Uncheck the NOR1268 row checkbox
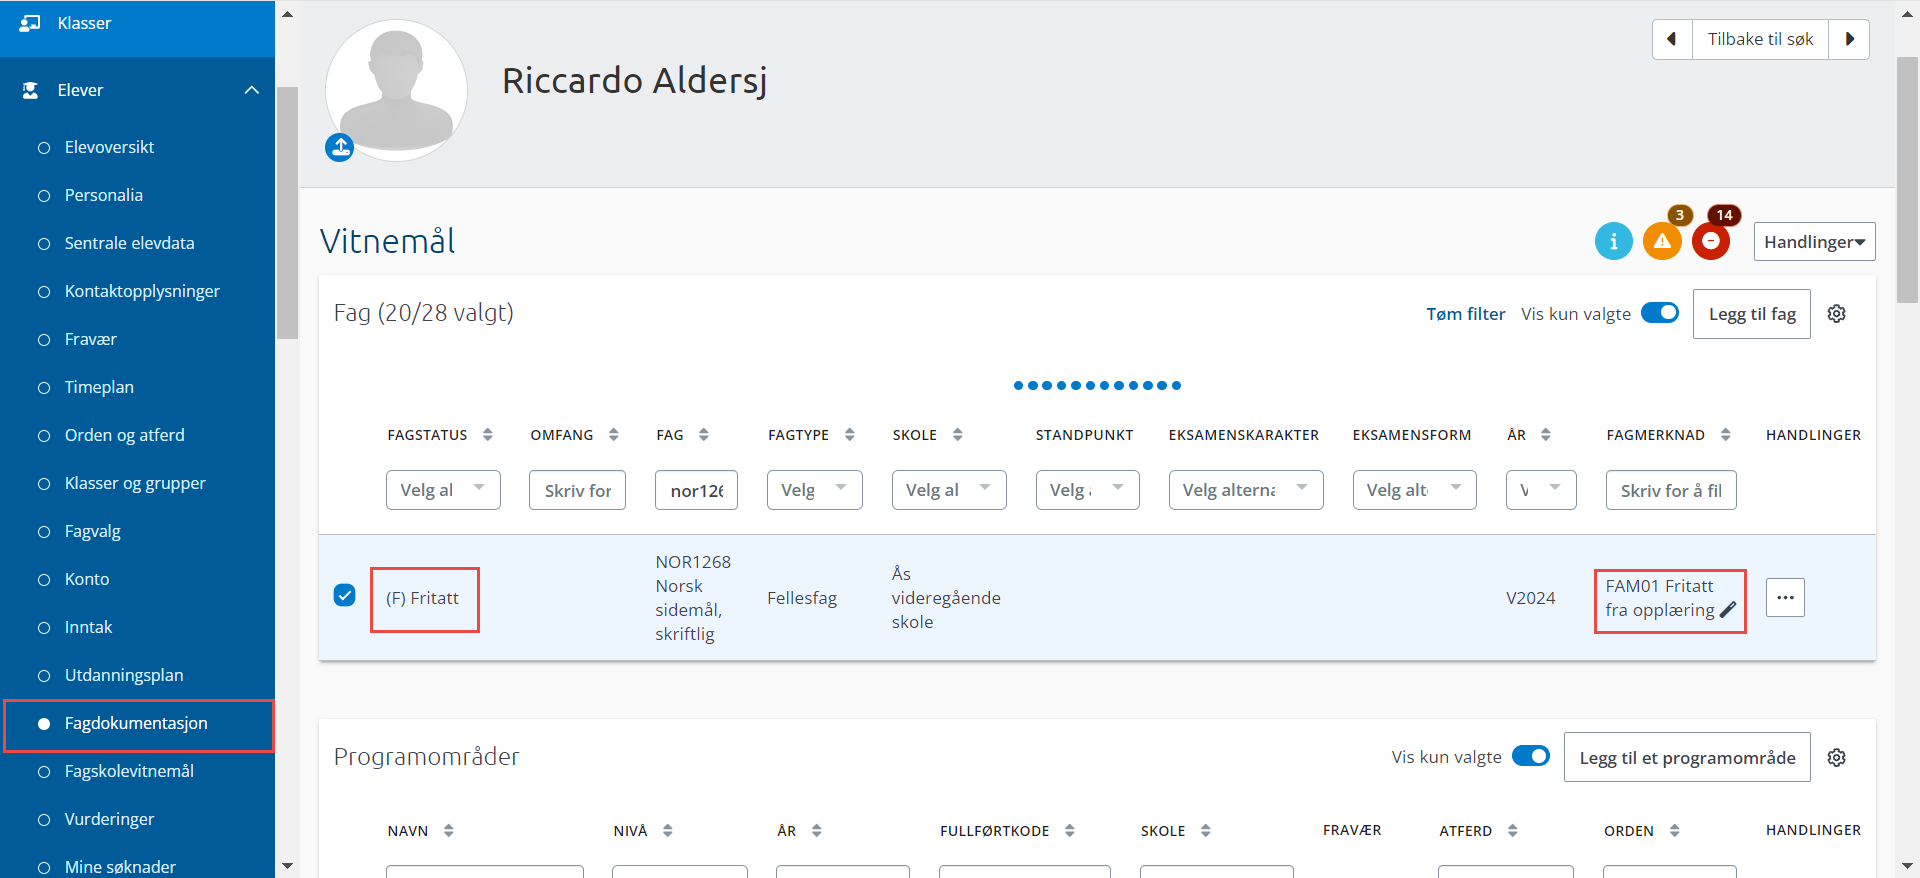The image size is (1920, 878). (345, 596)
